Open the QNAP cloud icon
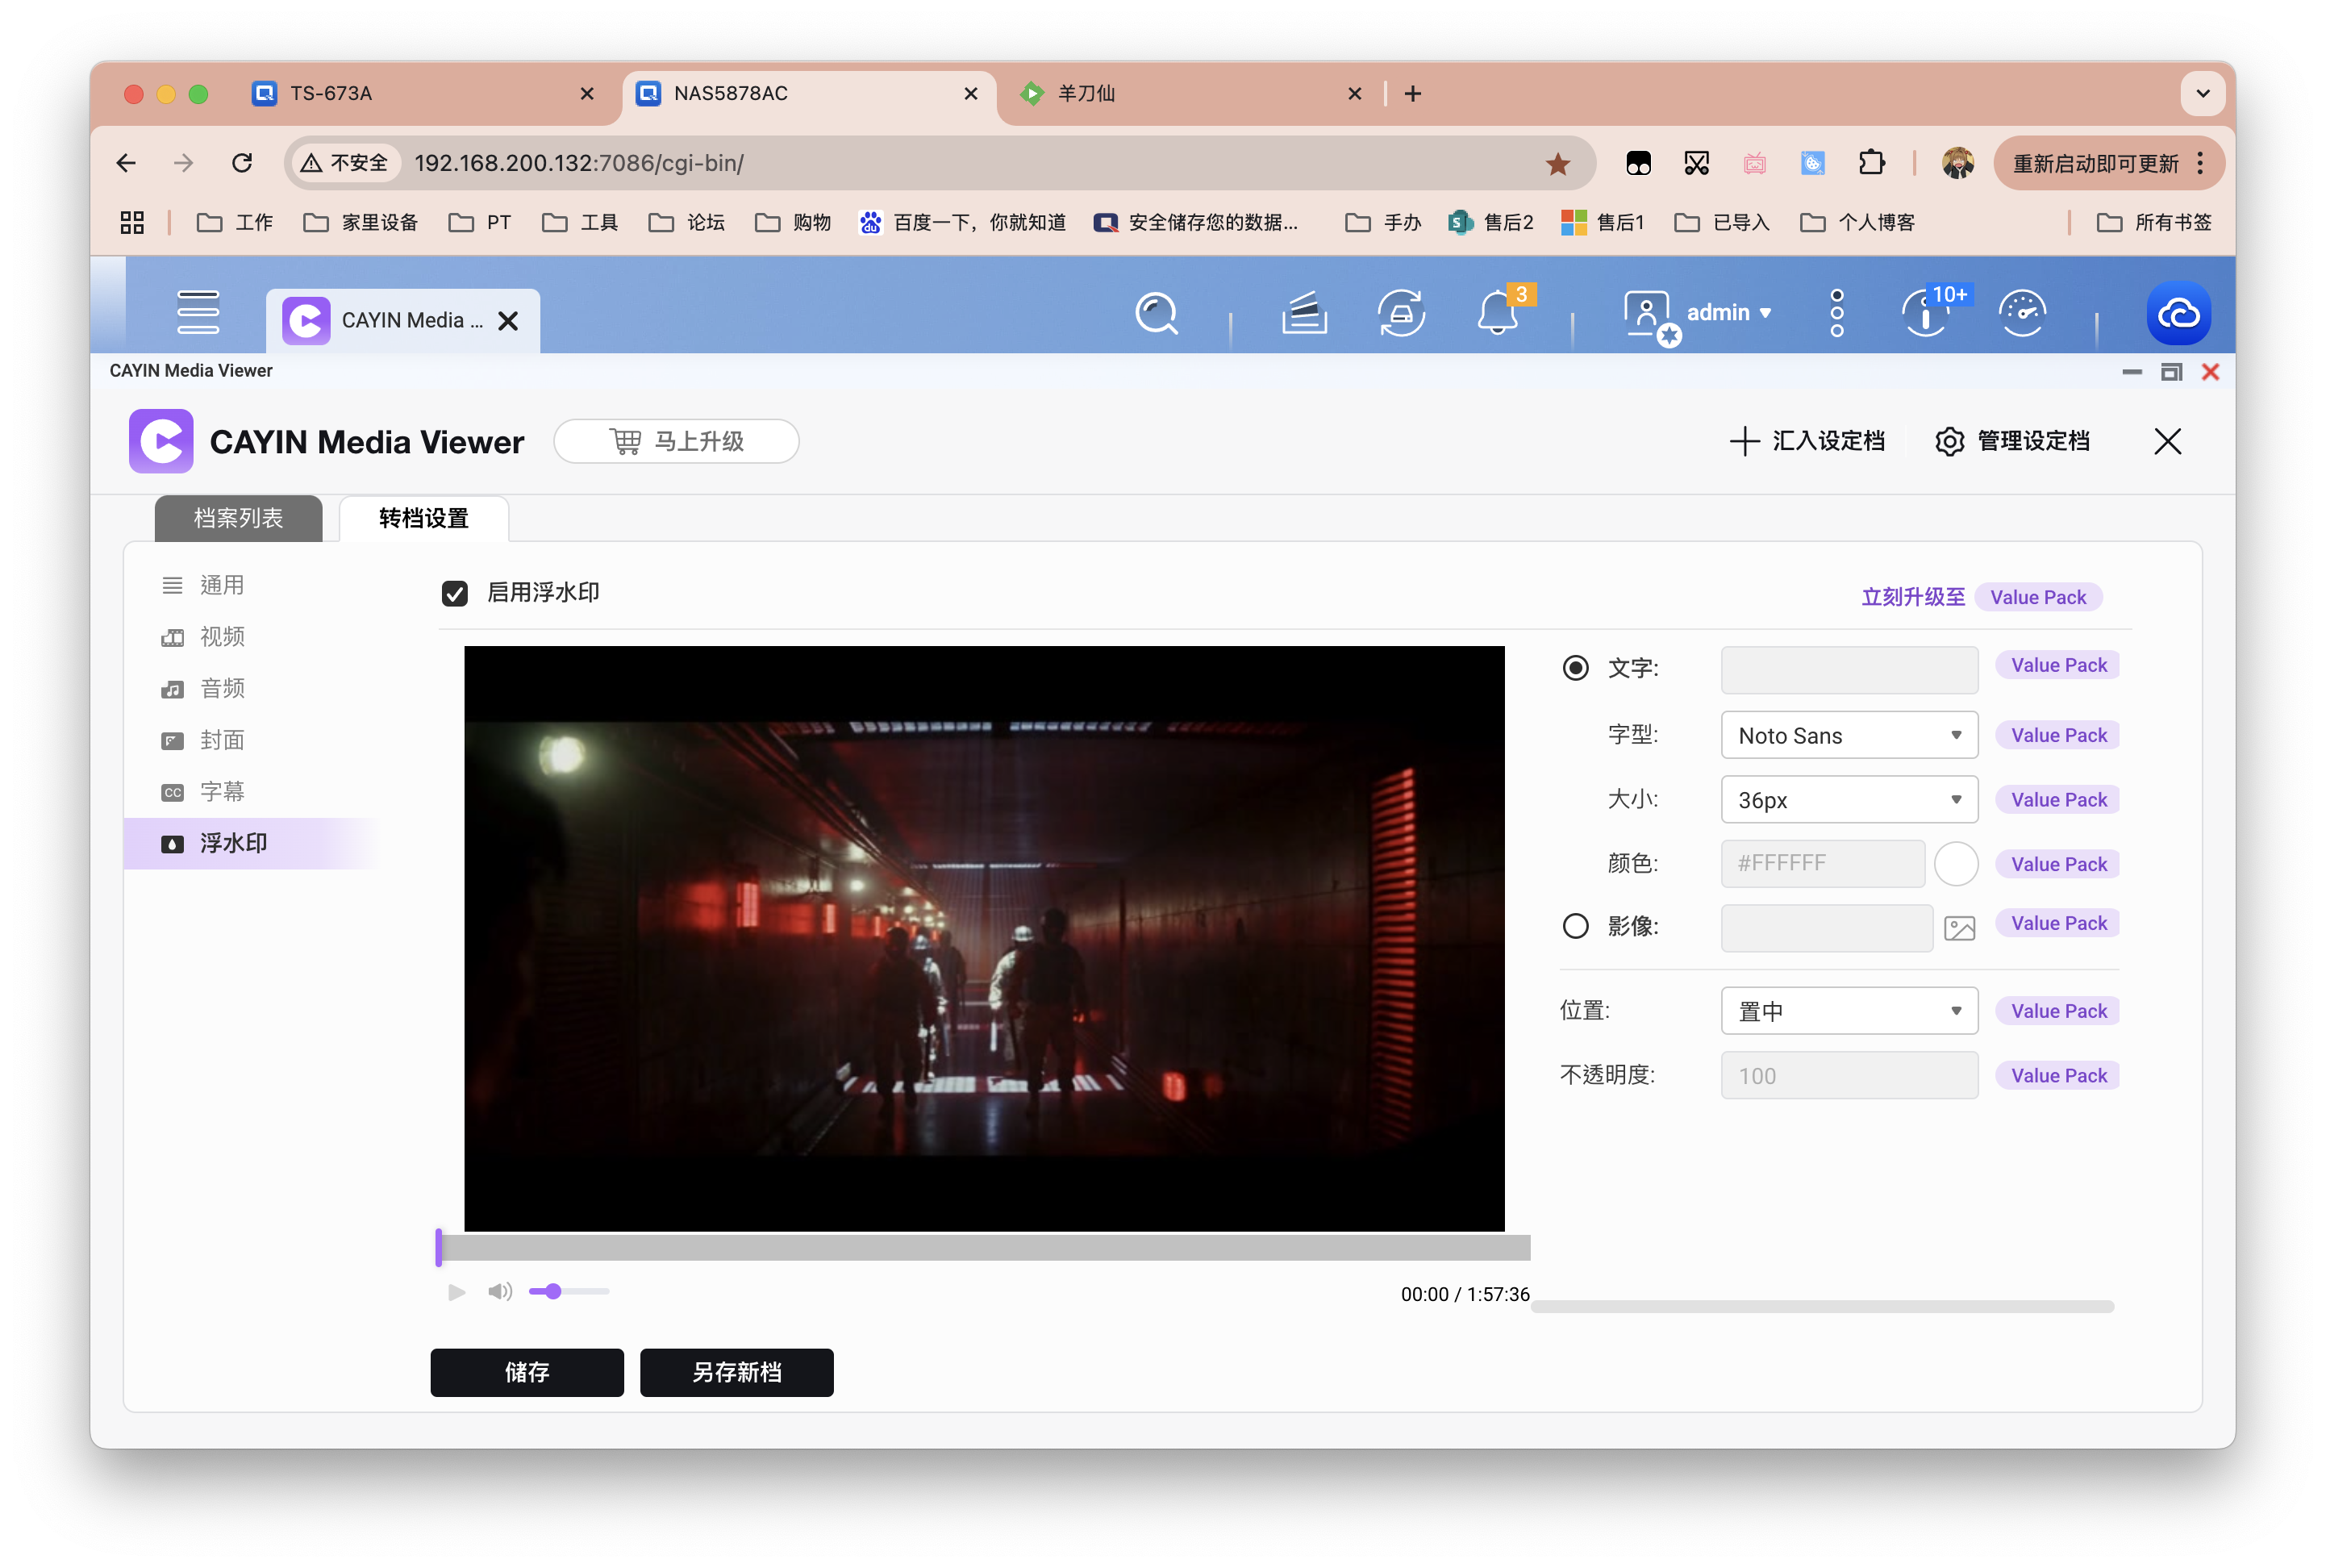 2178,314
